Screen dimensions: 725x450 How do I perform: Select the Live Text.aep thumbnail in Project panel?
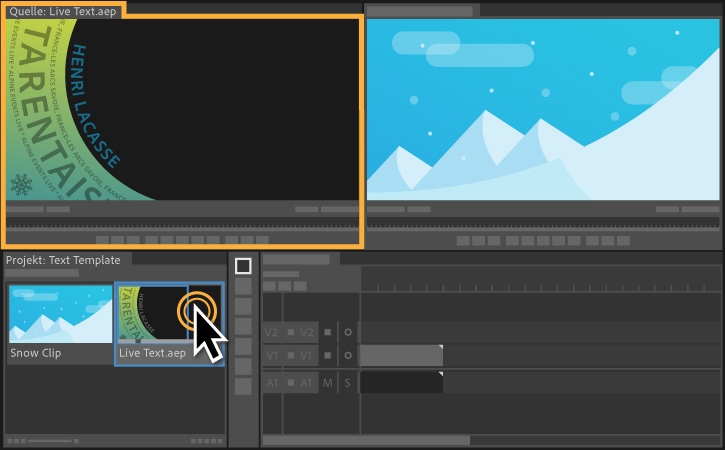(x=169, y=314)
